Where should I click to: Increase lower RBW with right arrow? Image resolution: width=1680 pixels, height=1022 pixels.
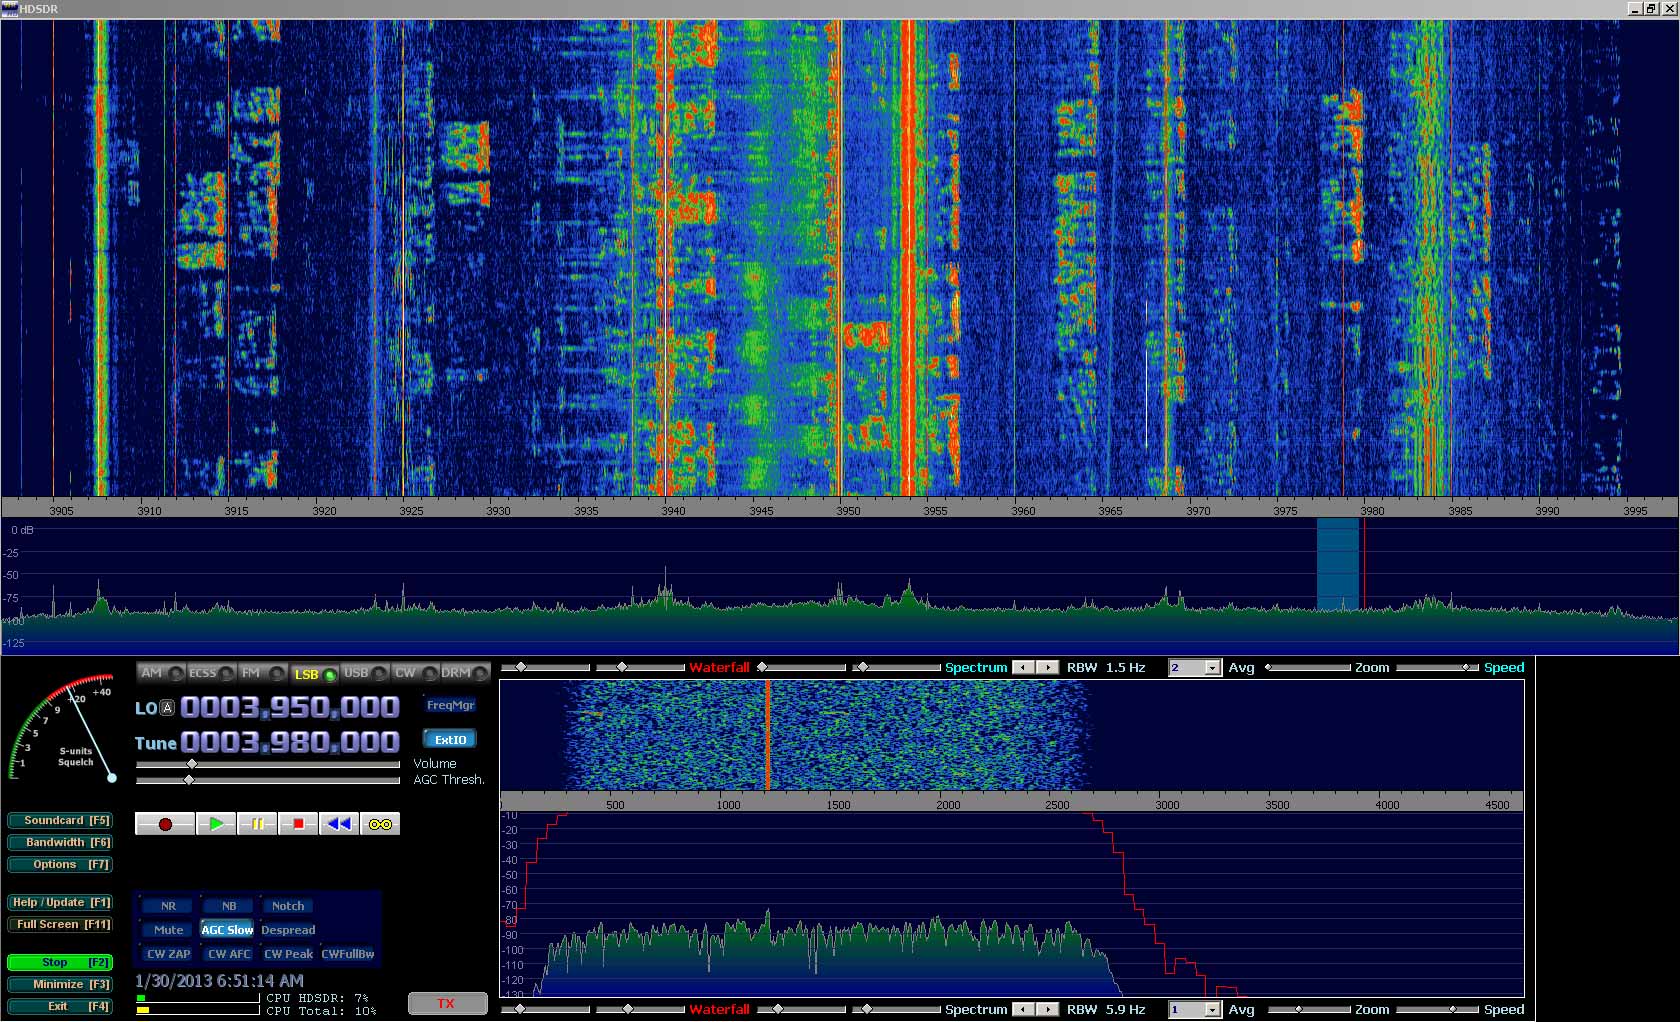[1047, 1009]
